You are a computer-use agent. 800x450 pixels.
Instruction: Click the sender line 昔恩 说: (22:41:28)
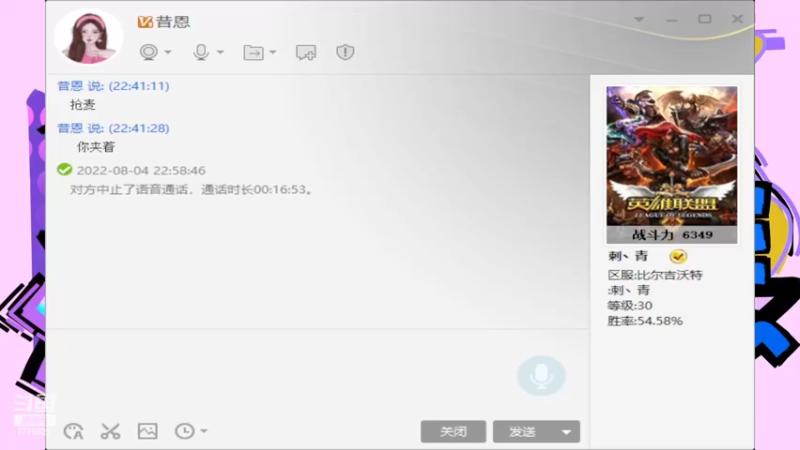tap(113, 128)
